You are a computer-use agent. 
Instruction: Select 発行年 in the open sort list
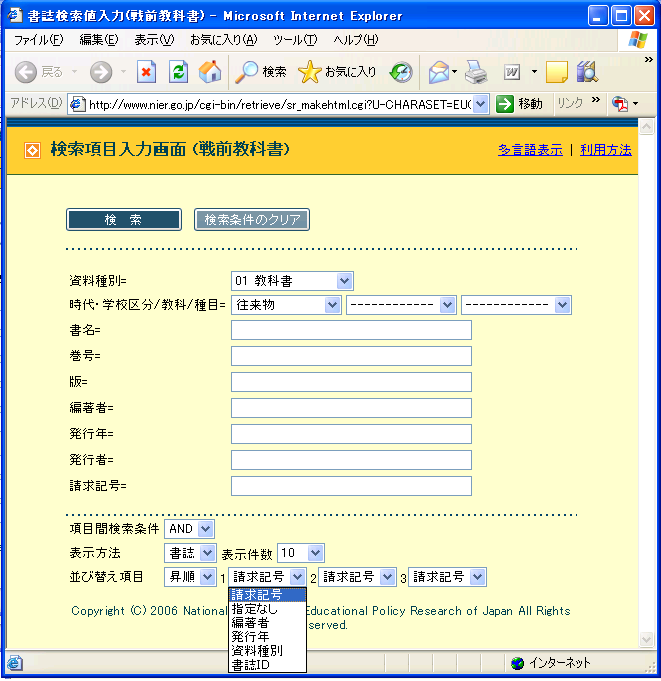[267, 637]
